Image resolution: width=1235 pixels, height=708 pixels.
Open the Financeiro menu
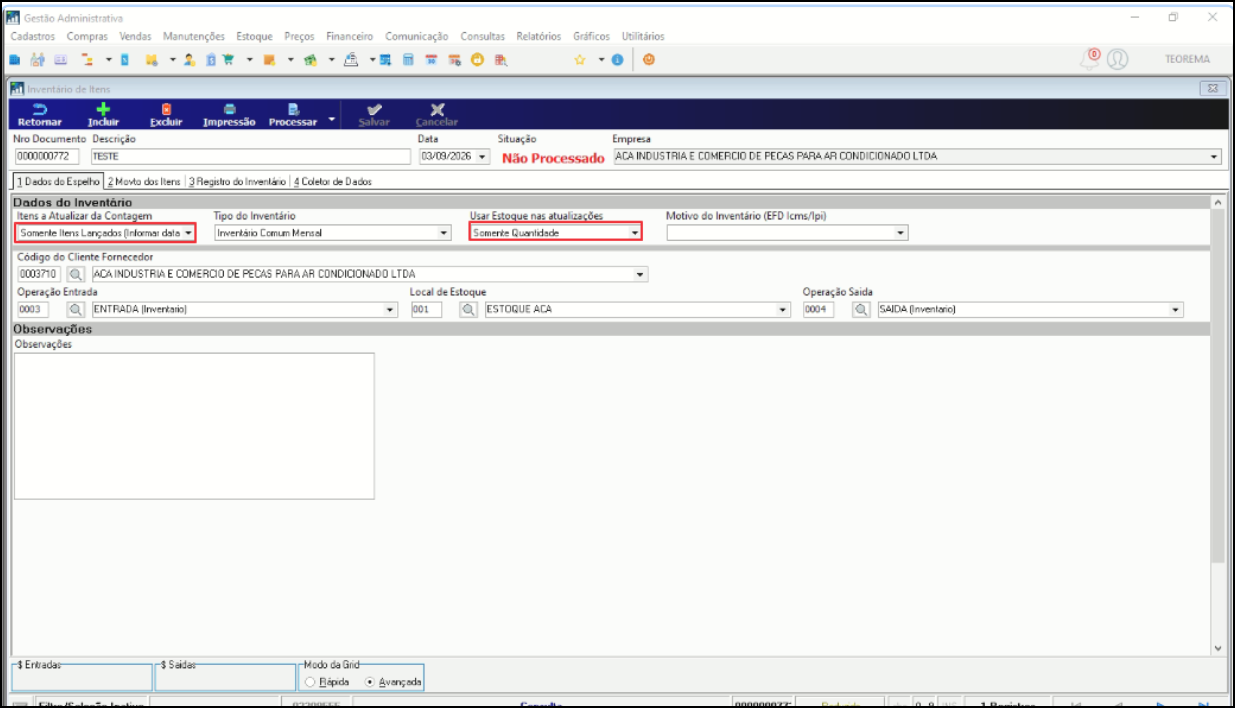350,37
